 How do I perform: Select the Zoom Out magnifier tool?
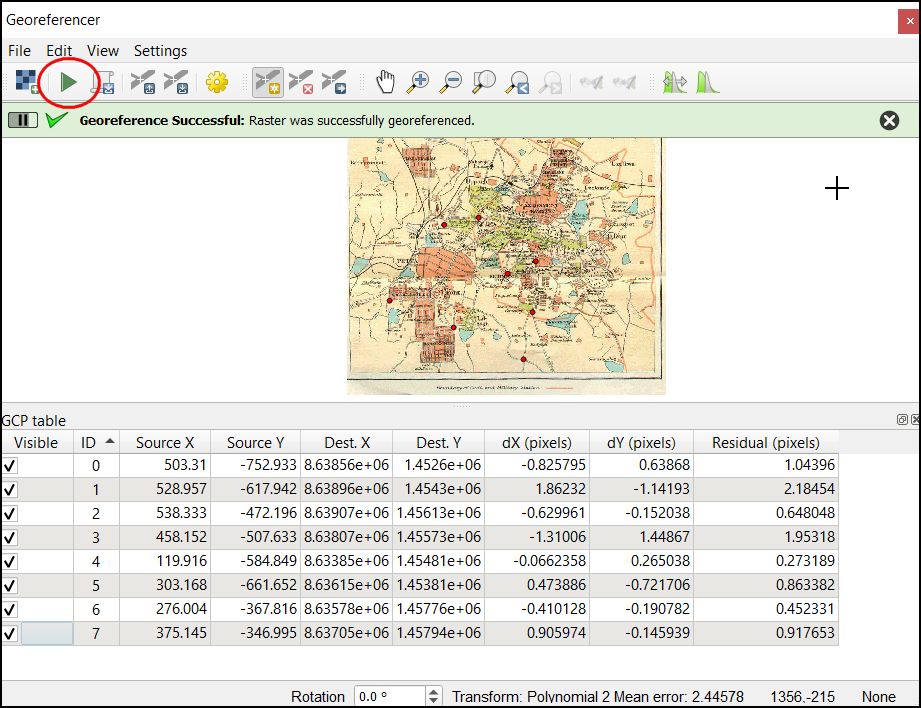pyautogui.click(x=451, y=82)
